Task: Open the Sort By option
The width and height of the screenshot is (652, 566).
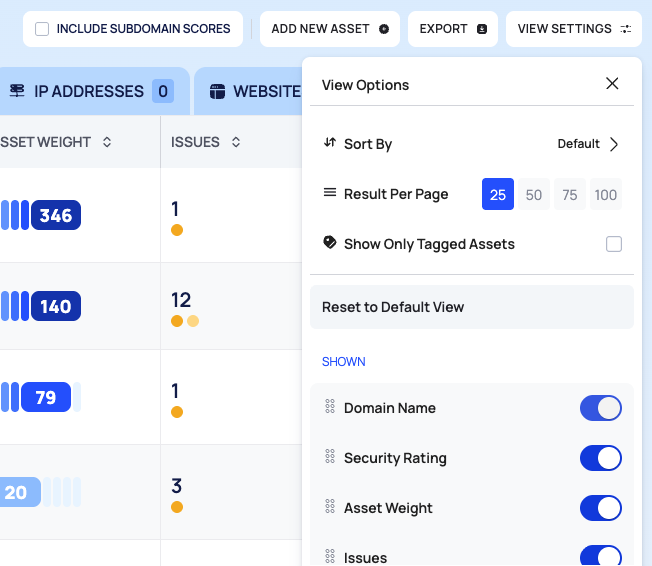Action: click(x=472, y=144)
